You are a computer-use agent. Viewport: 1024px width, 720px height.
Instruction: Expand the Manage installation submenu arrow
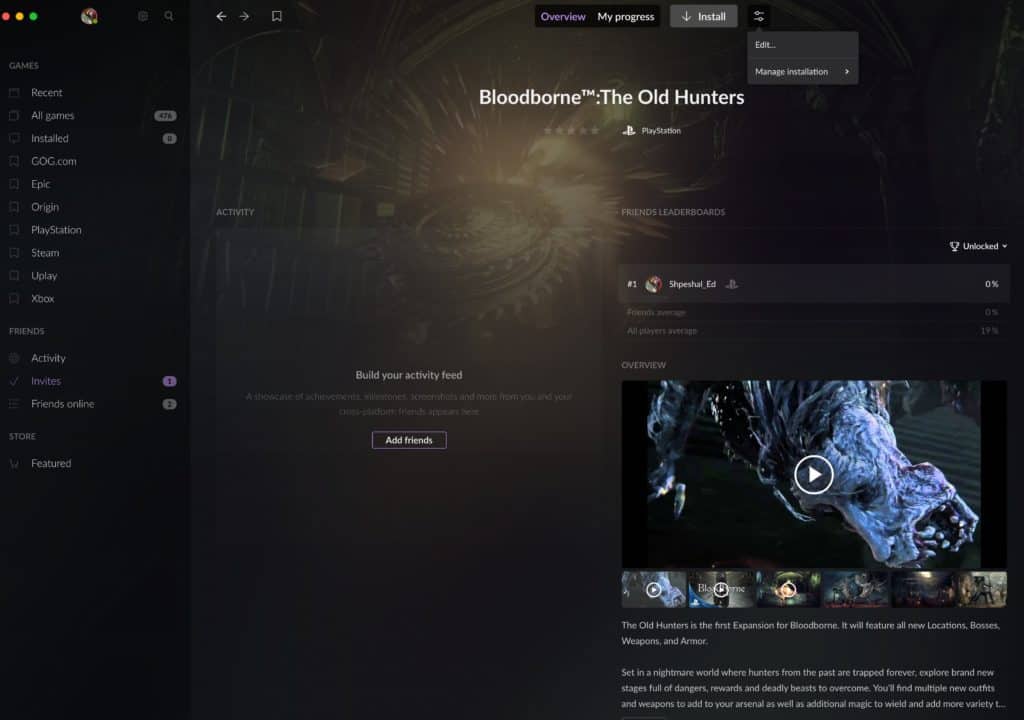(847, 72)
